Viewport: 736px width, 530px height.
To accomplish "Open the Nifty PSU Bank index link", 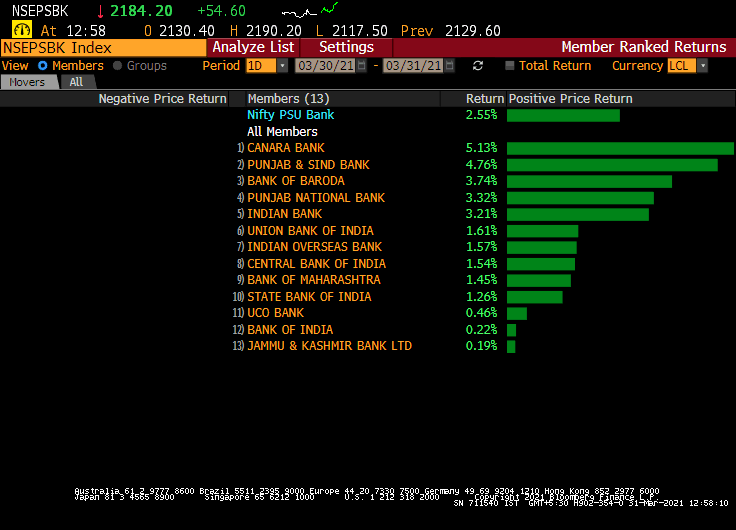I will tap(290, 115).
